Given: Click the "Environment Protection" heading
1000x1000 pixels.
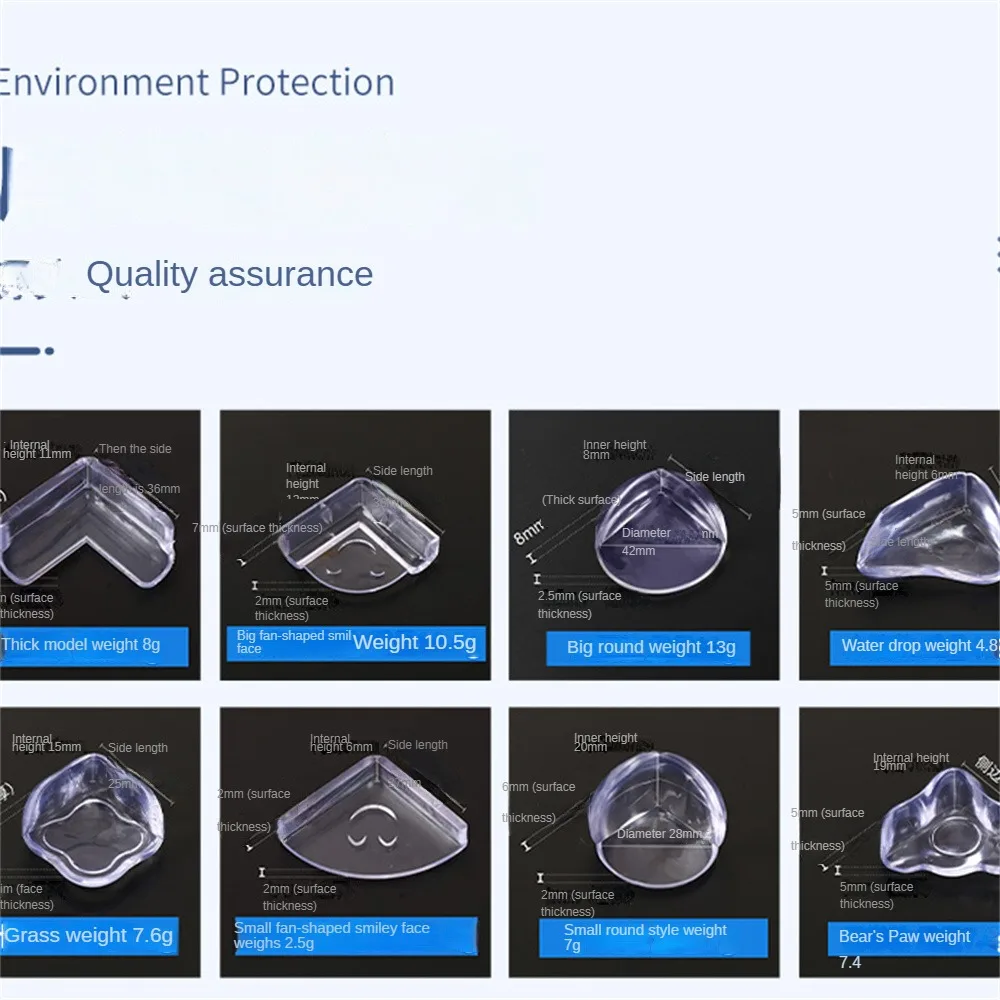Looking at the screenshot, I should click(196, 82).
